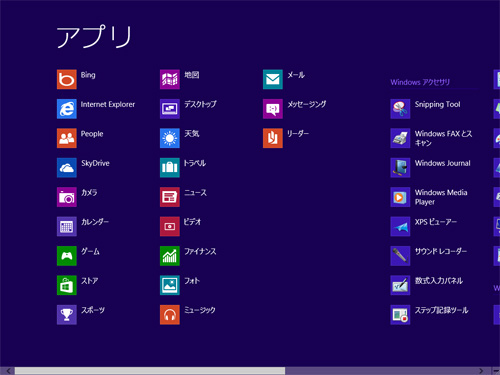Open the 地図 maps icon

pyautogui.click(x=170, y=79)
